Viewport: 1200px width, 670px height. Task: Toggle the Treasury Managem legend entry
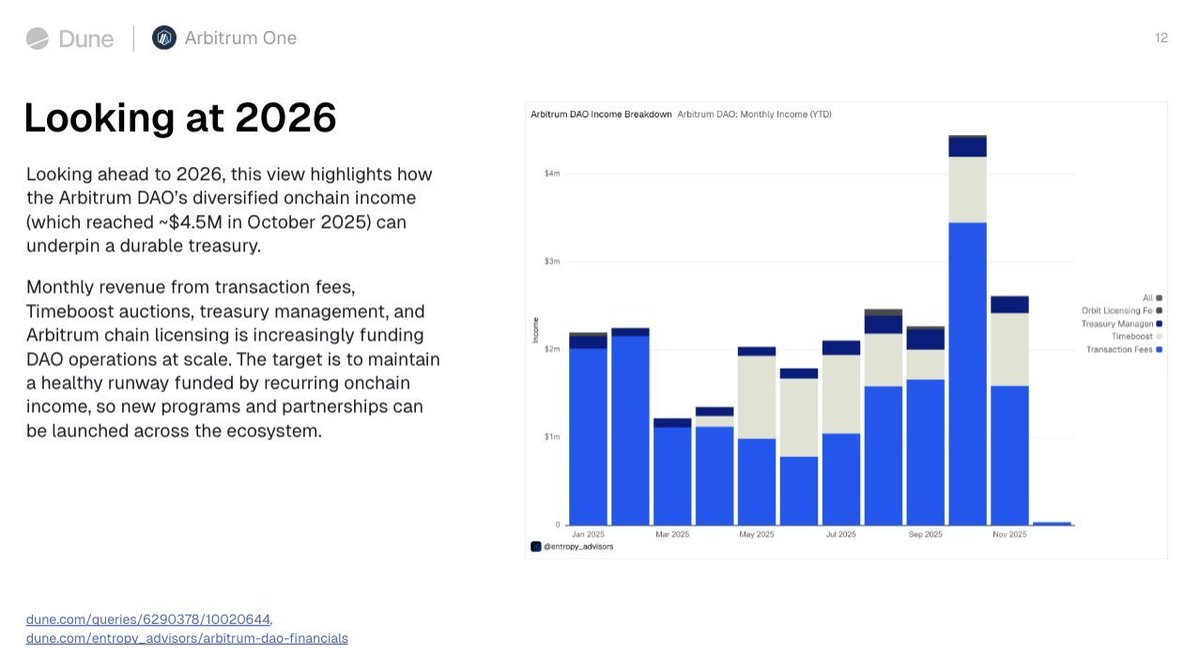click(1122, 324)
